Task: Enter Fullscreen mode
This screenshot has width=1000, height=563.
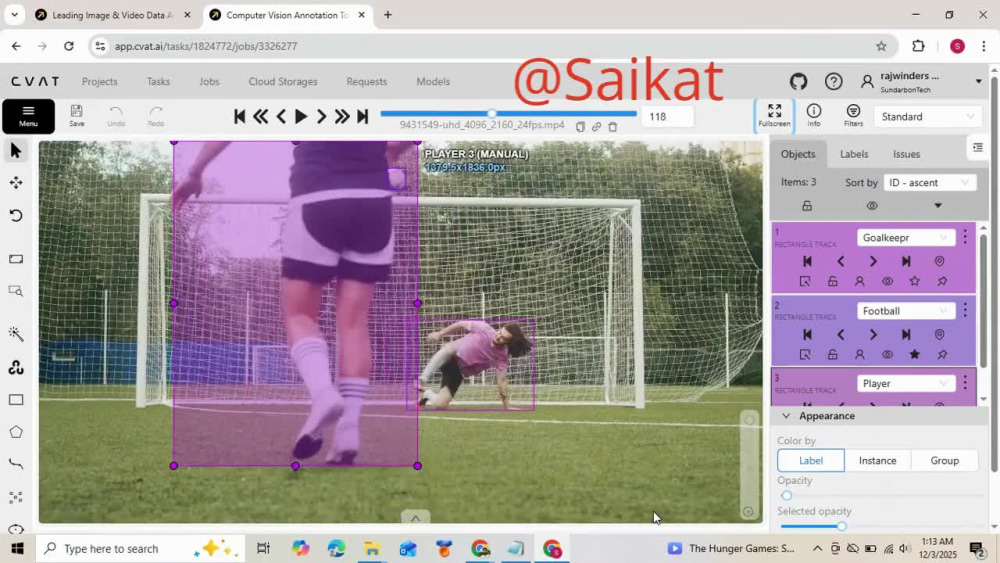Action: coord(774,115)
